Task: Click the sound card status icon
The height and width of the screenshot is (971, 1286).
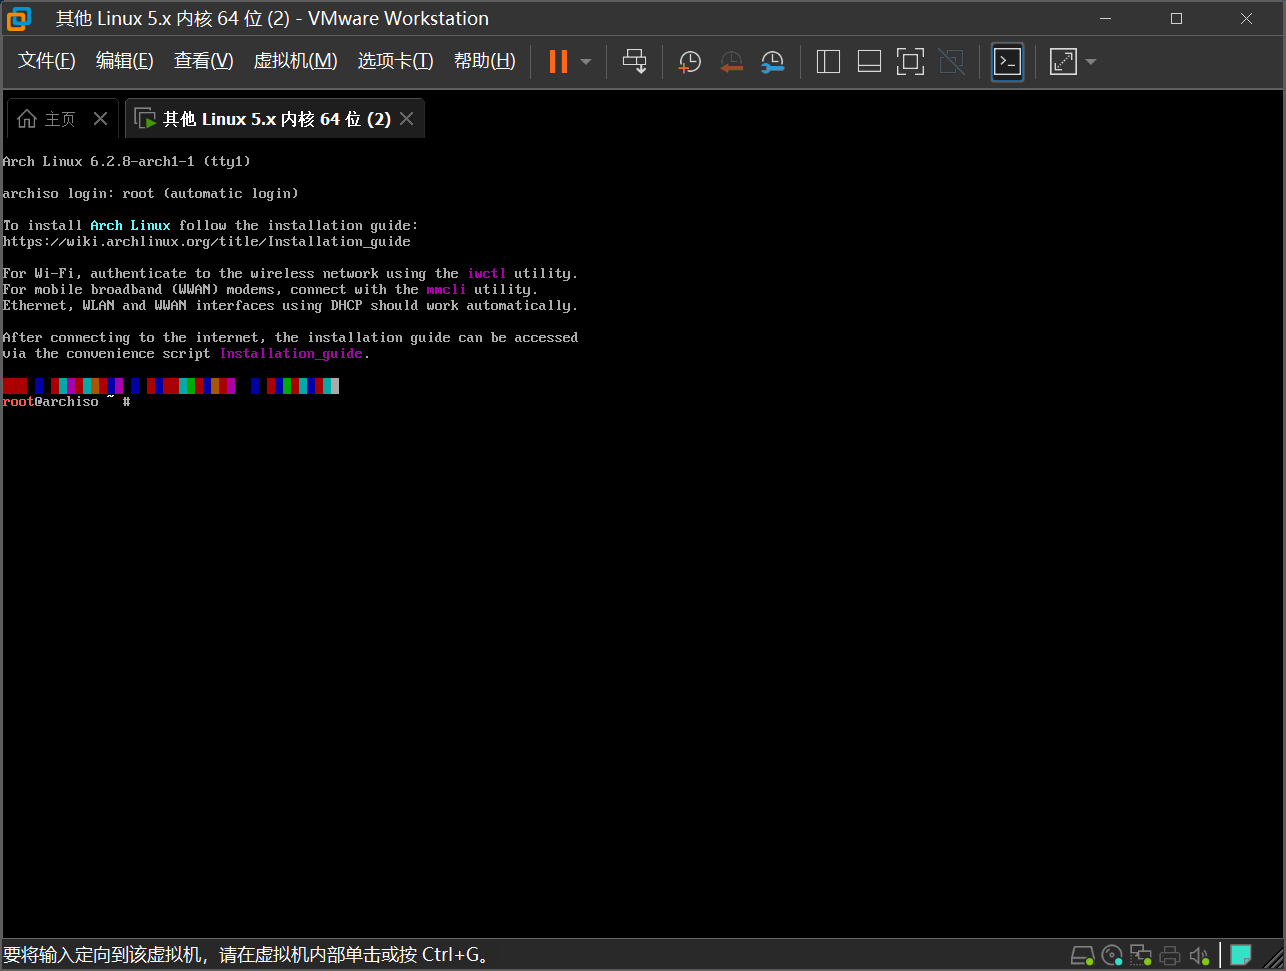Action: click(1199, 955)
